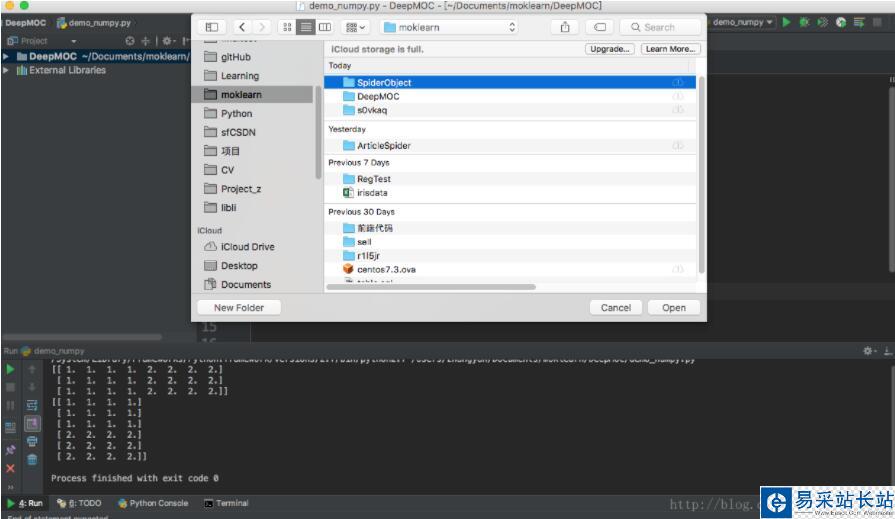Click the concurrency diagram icon in the toolbar
The height and width of the screenshot is (519, 895).
coord(859,22)
